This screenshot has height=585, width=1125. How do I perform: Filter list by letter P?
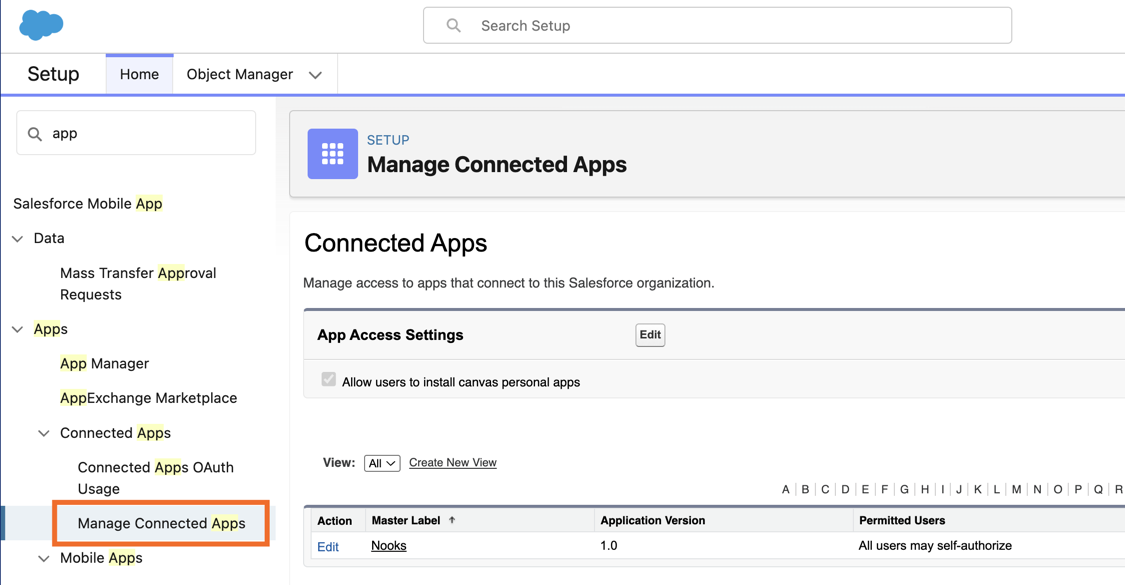[1078, 490]
